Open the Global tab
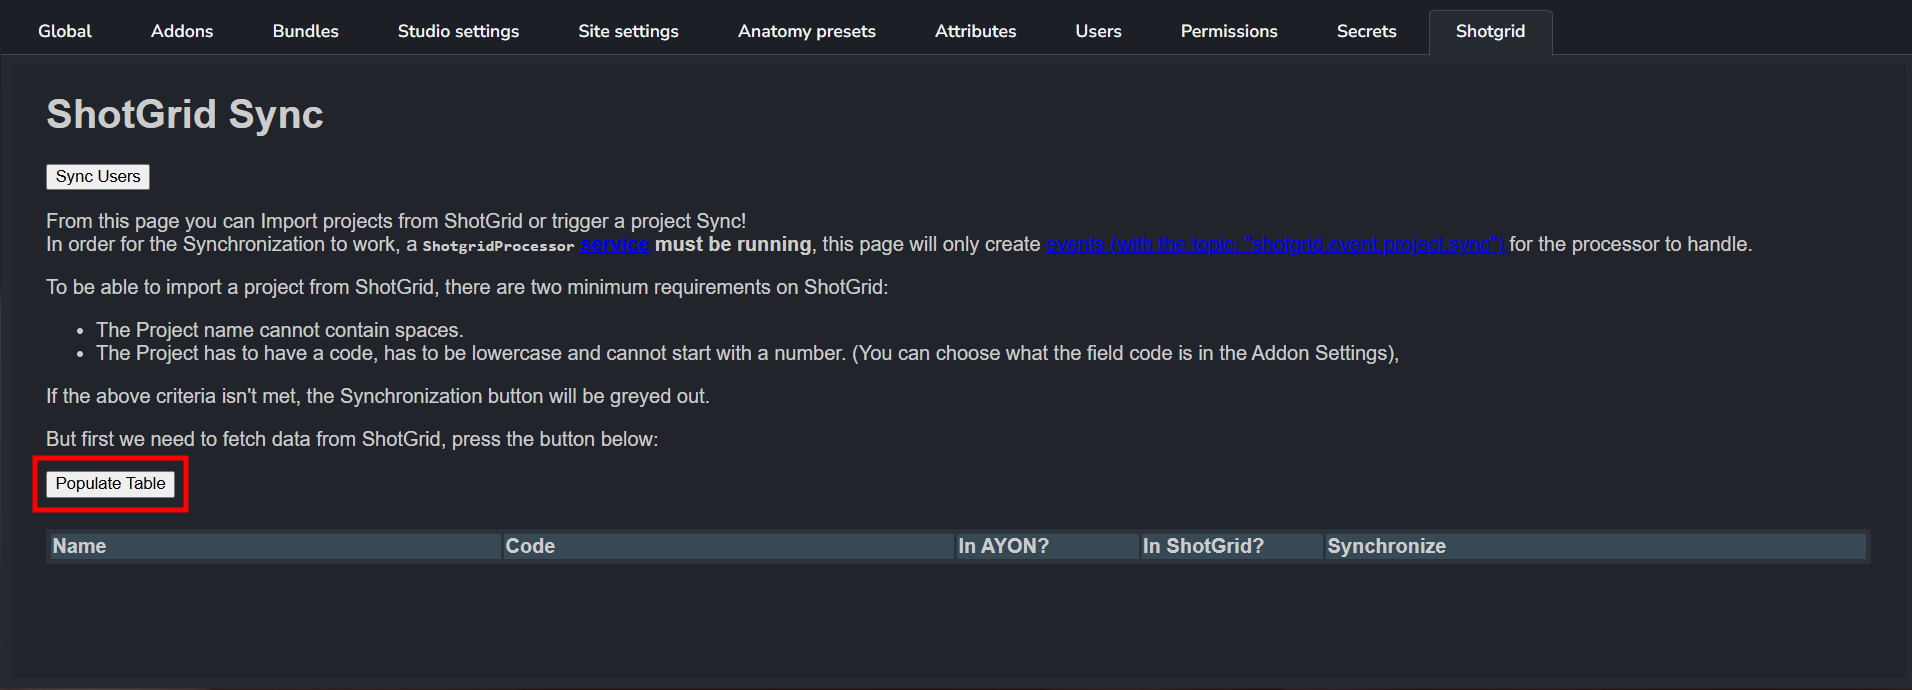The width and height of the screenshot is (1912, 690). pos(65,31)
